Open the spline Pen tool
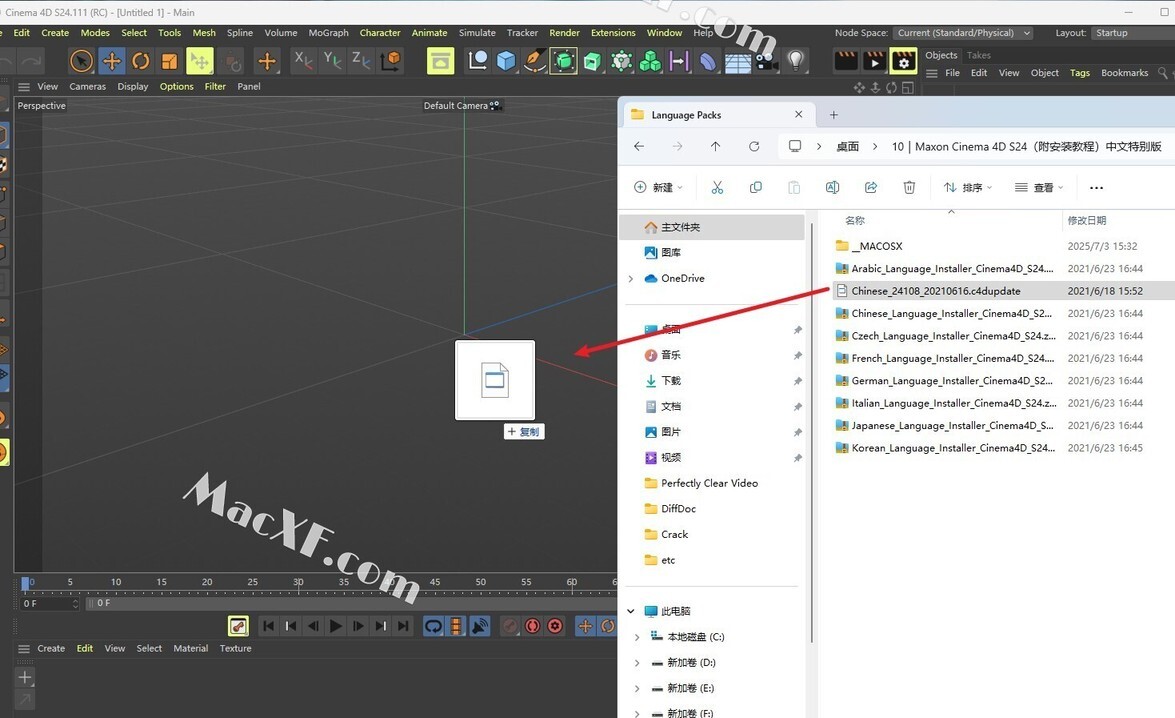This screenshot has width=1175, height=718. click(534, 61)
